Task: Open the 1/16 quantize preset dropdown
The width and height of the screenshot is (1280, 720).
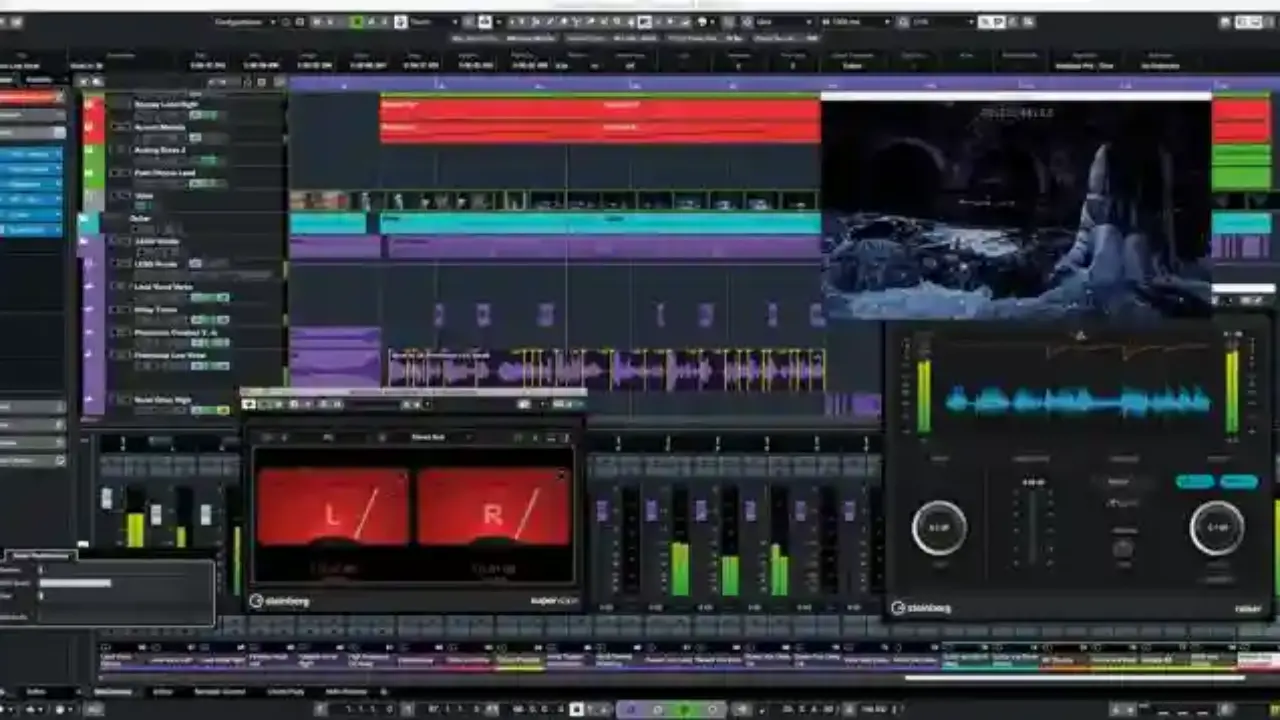Action: (943, 21)
